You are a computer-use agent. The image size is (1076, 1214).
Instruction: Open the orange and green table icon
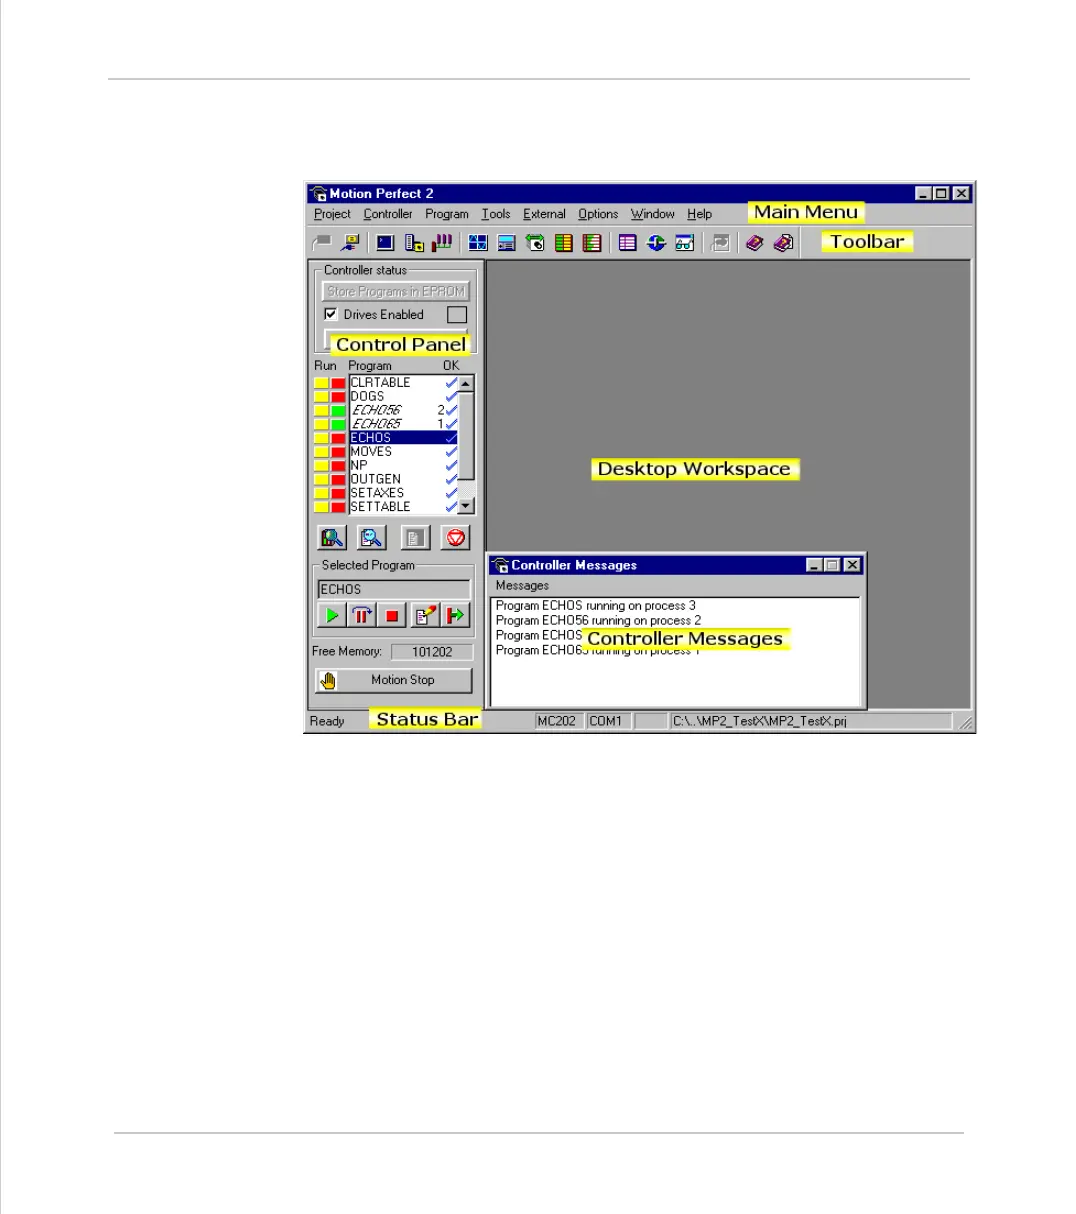tap(564, 242)
